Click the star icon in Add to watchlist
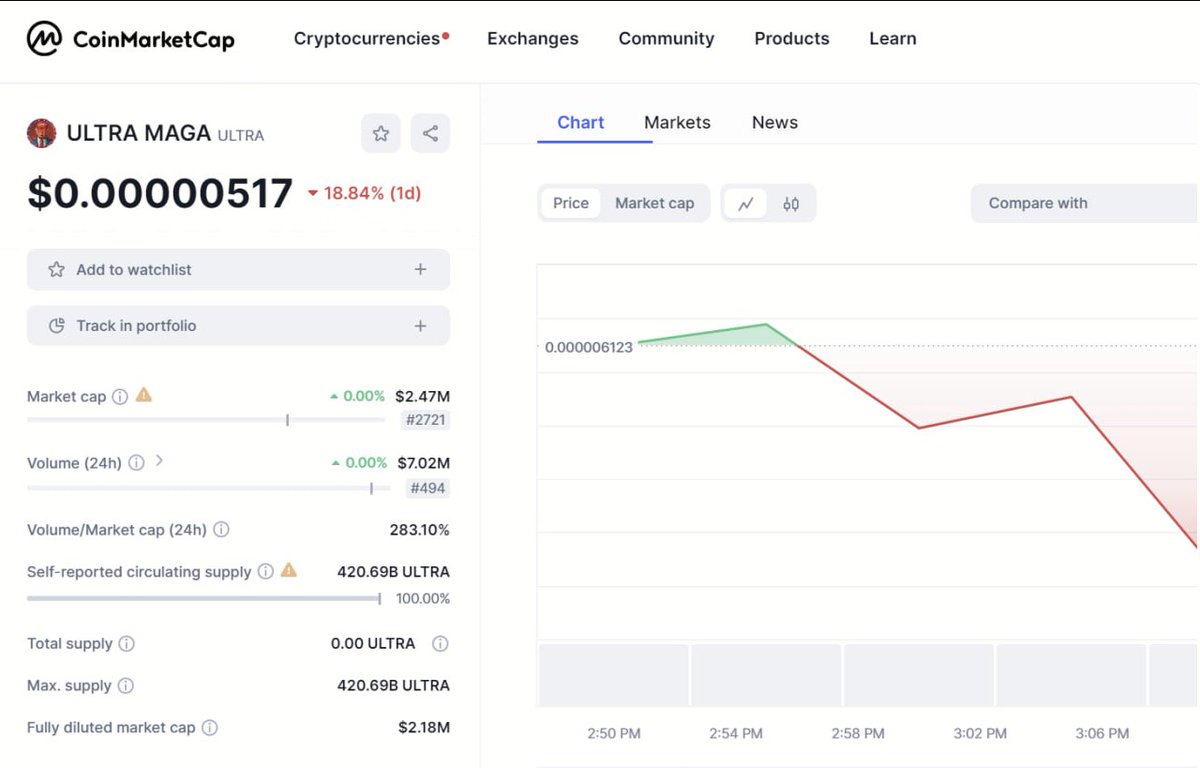 57,270
